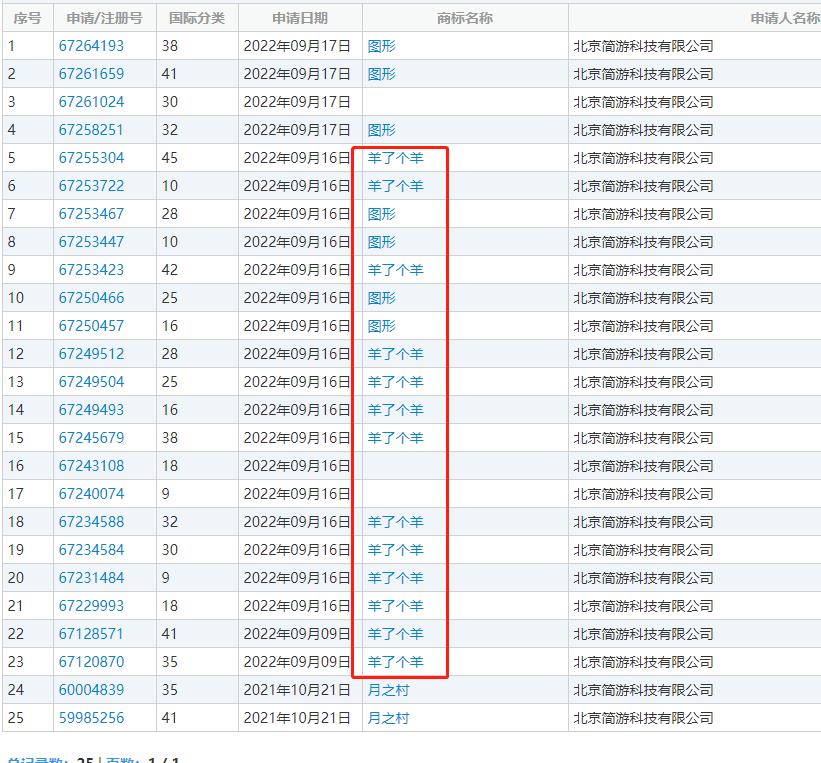Click 羊了个羊 trademark in row 20
This screenshot has height=763, width=821.
click(x=395, y=578)
